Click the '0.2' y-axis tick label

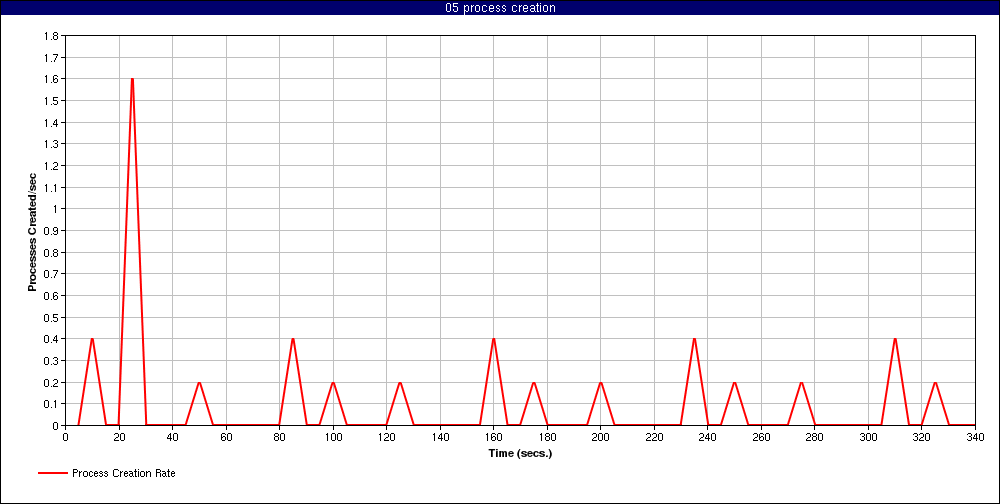pos(51,382)
